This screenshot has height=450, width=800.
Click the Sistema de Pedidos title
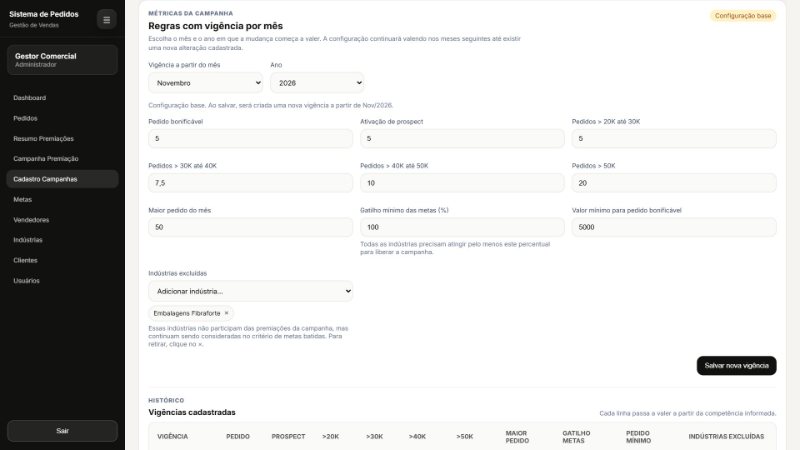click(44, 14)
